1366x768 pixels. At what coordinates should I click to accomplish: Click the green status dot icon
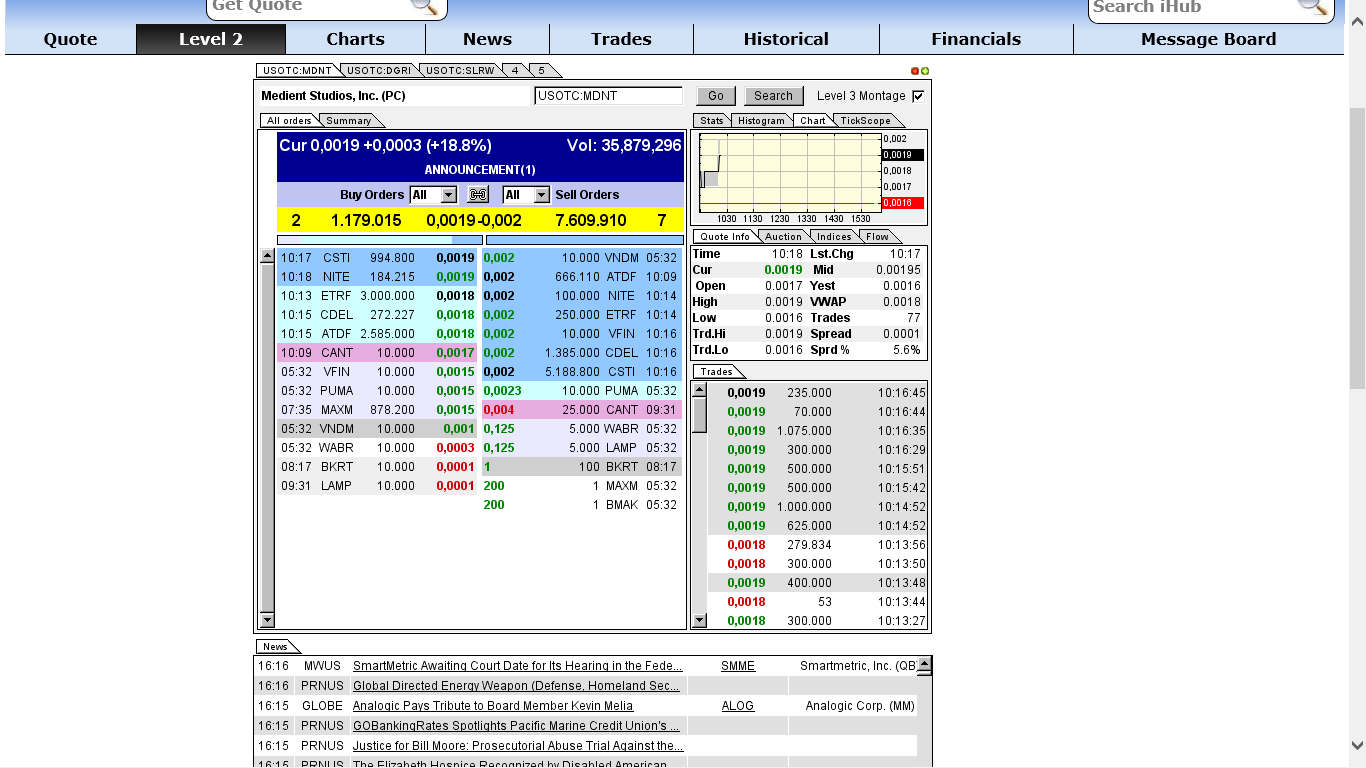[925, 71]
